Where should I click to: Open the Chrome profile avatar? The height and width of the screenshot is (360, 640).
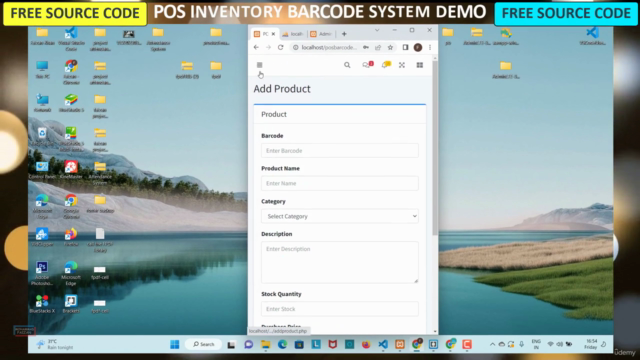pos(418,47)
